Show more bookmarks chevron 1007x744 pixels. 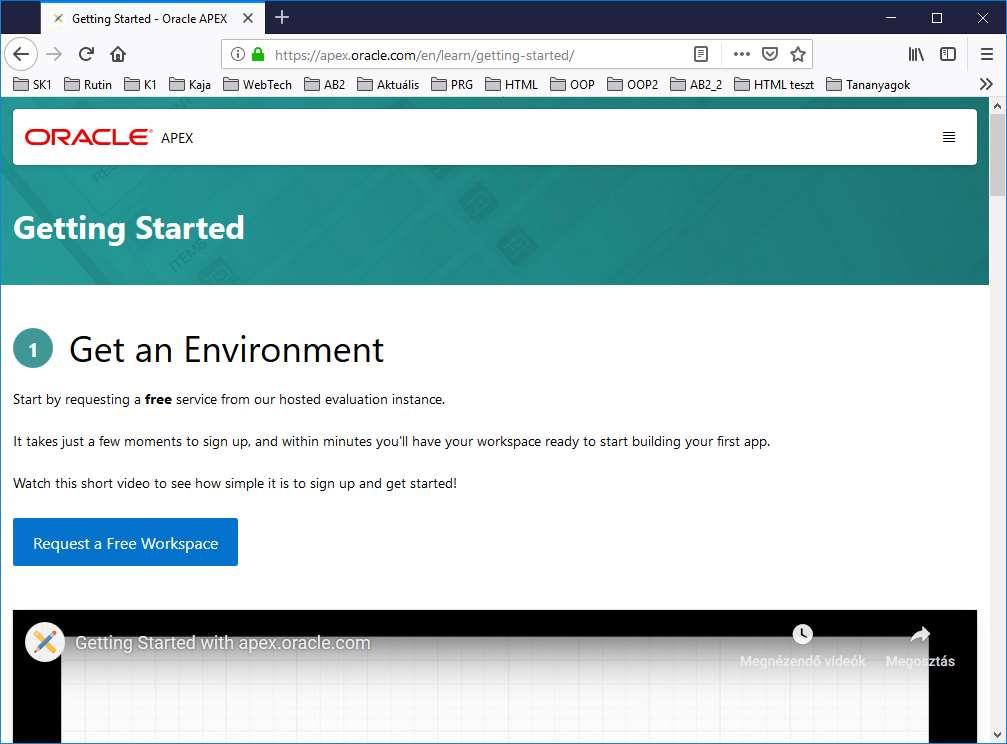coord(986,84)
